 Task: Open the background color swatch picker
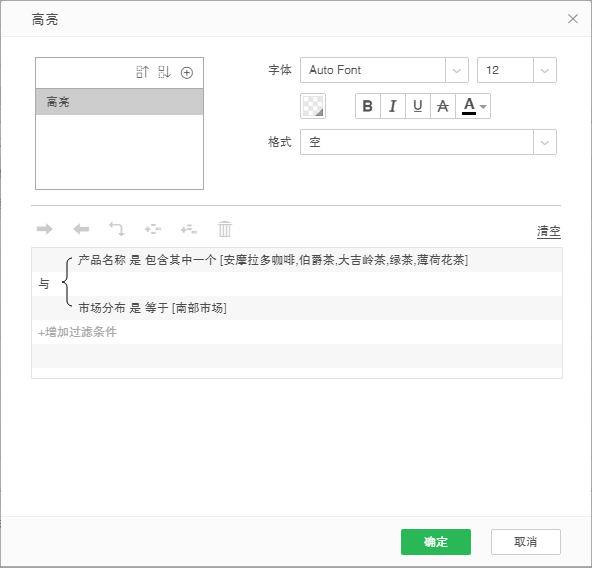pos(313,106)
